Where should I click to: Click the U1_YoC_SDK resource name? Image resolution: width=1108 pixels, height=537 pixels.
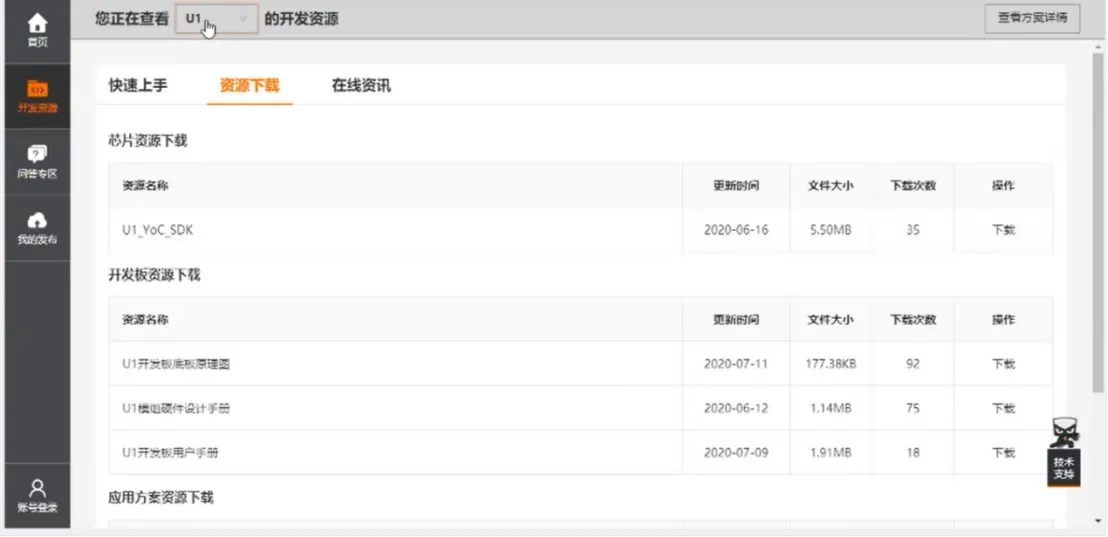(x=158, y=230)
